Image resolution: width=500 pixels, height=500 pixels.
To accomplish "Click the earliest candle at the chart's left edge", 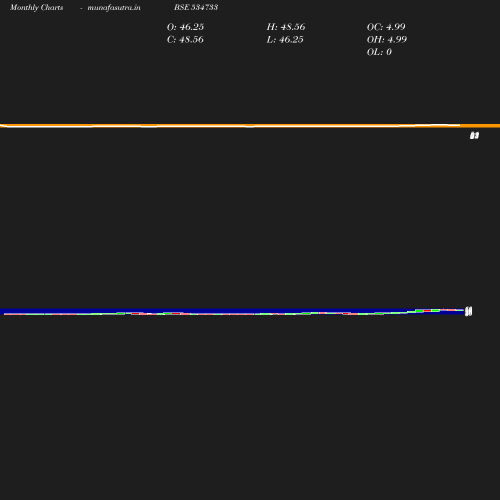I will click(7, 314).
